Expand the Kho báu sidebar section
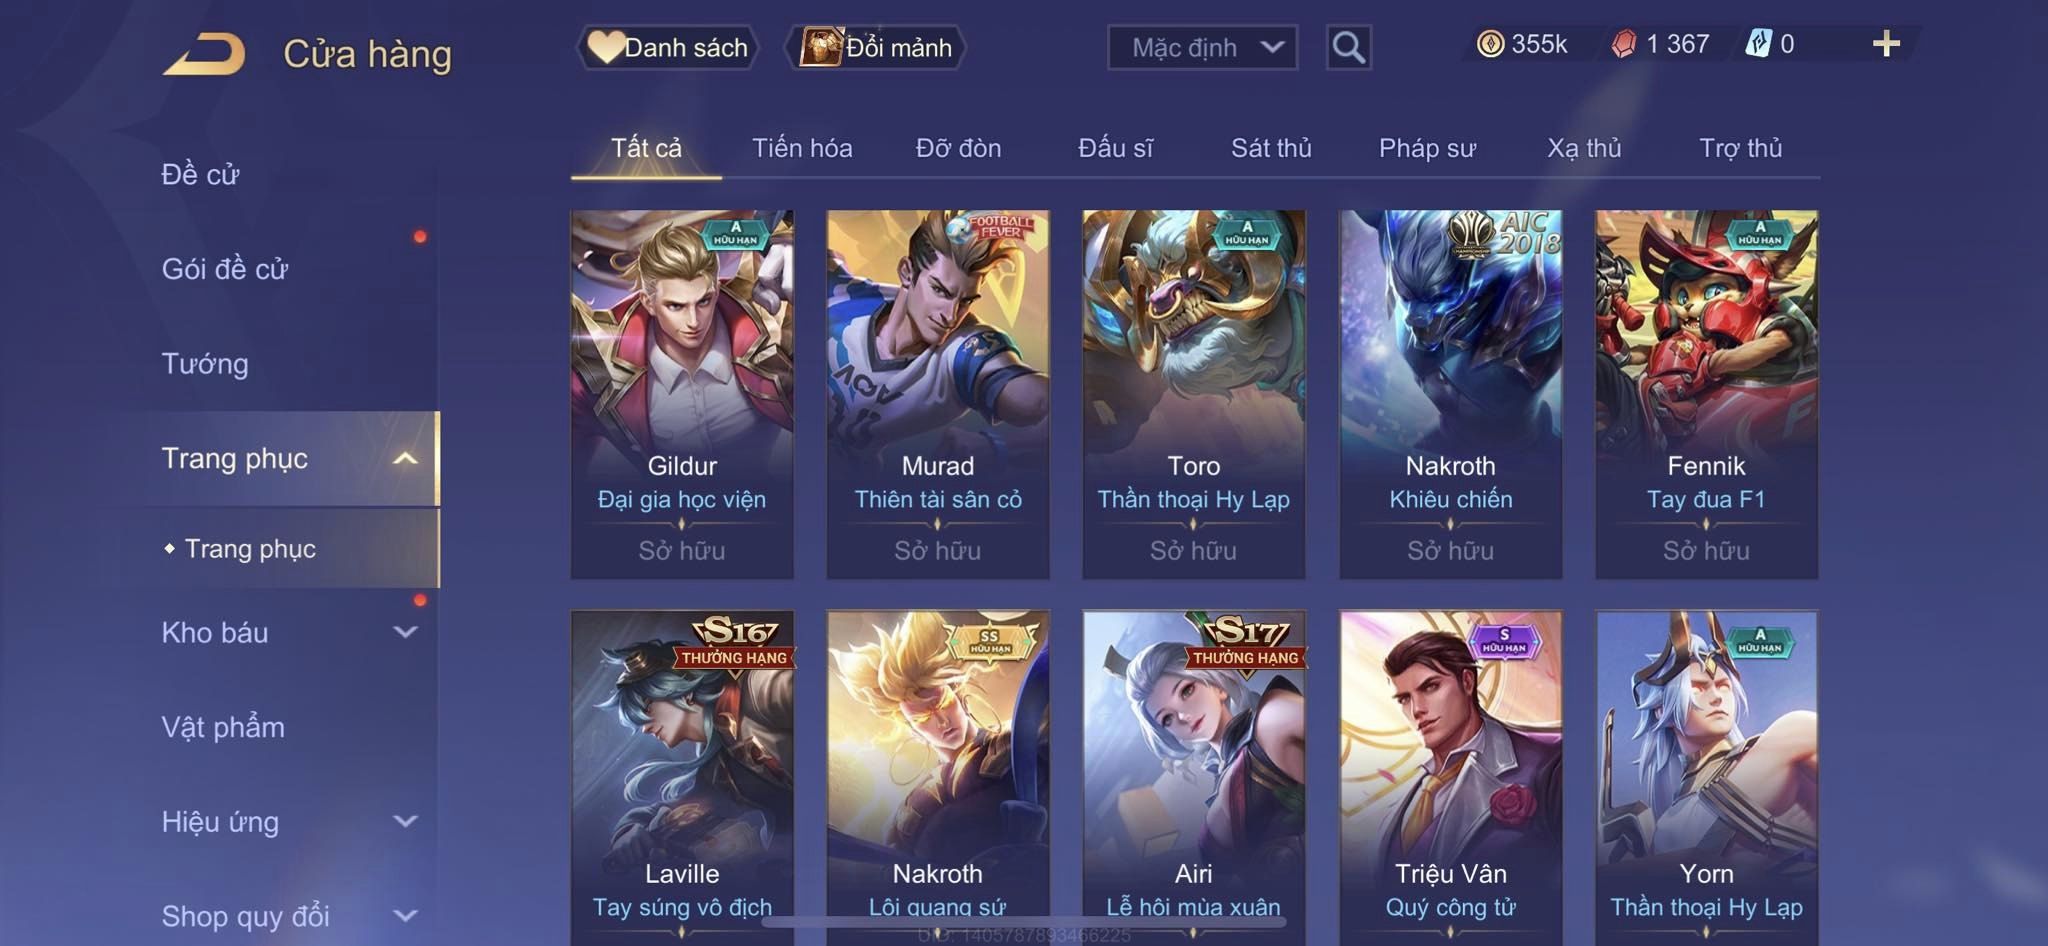Image resolution: width=2048 pixels, height=946 pixels. [405, 632]
